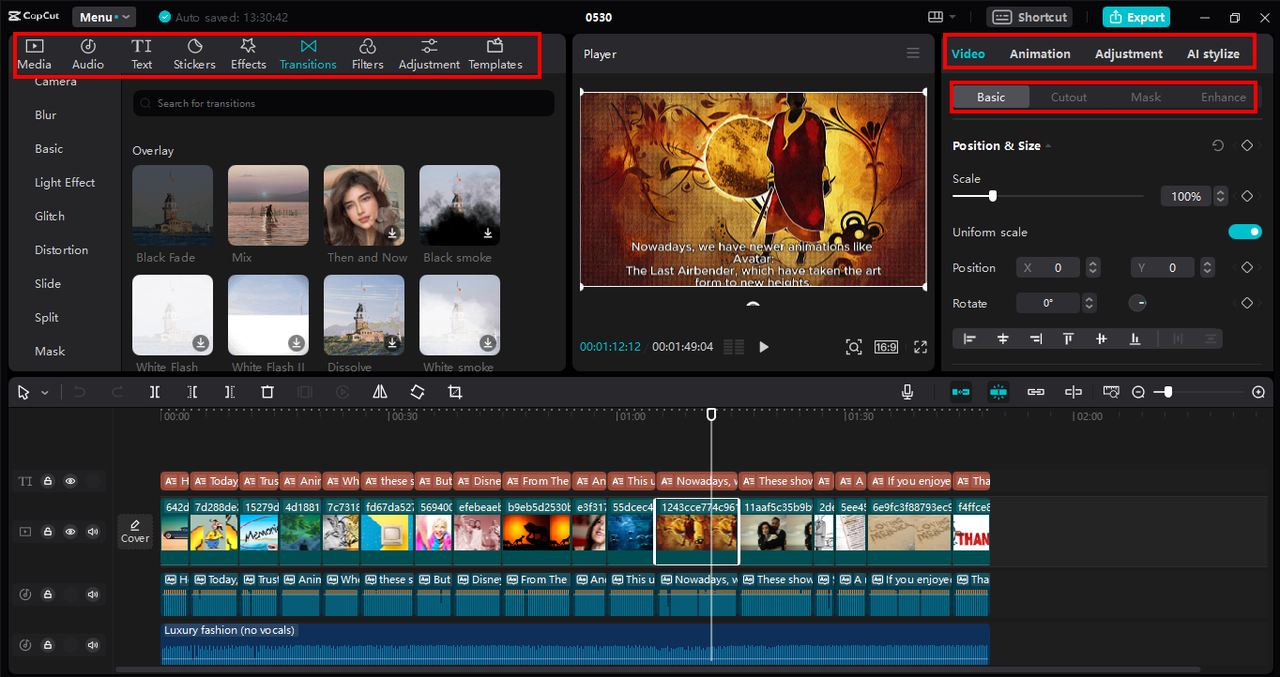Lock the text track
Viewport: 1280px width, 677px height.
tap(47, 481)
